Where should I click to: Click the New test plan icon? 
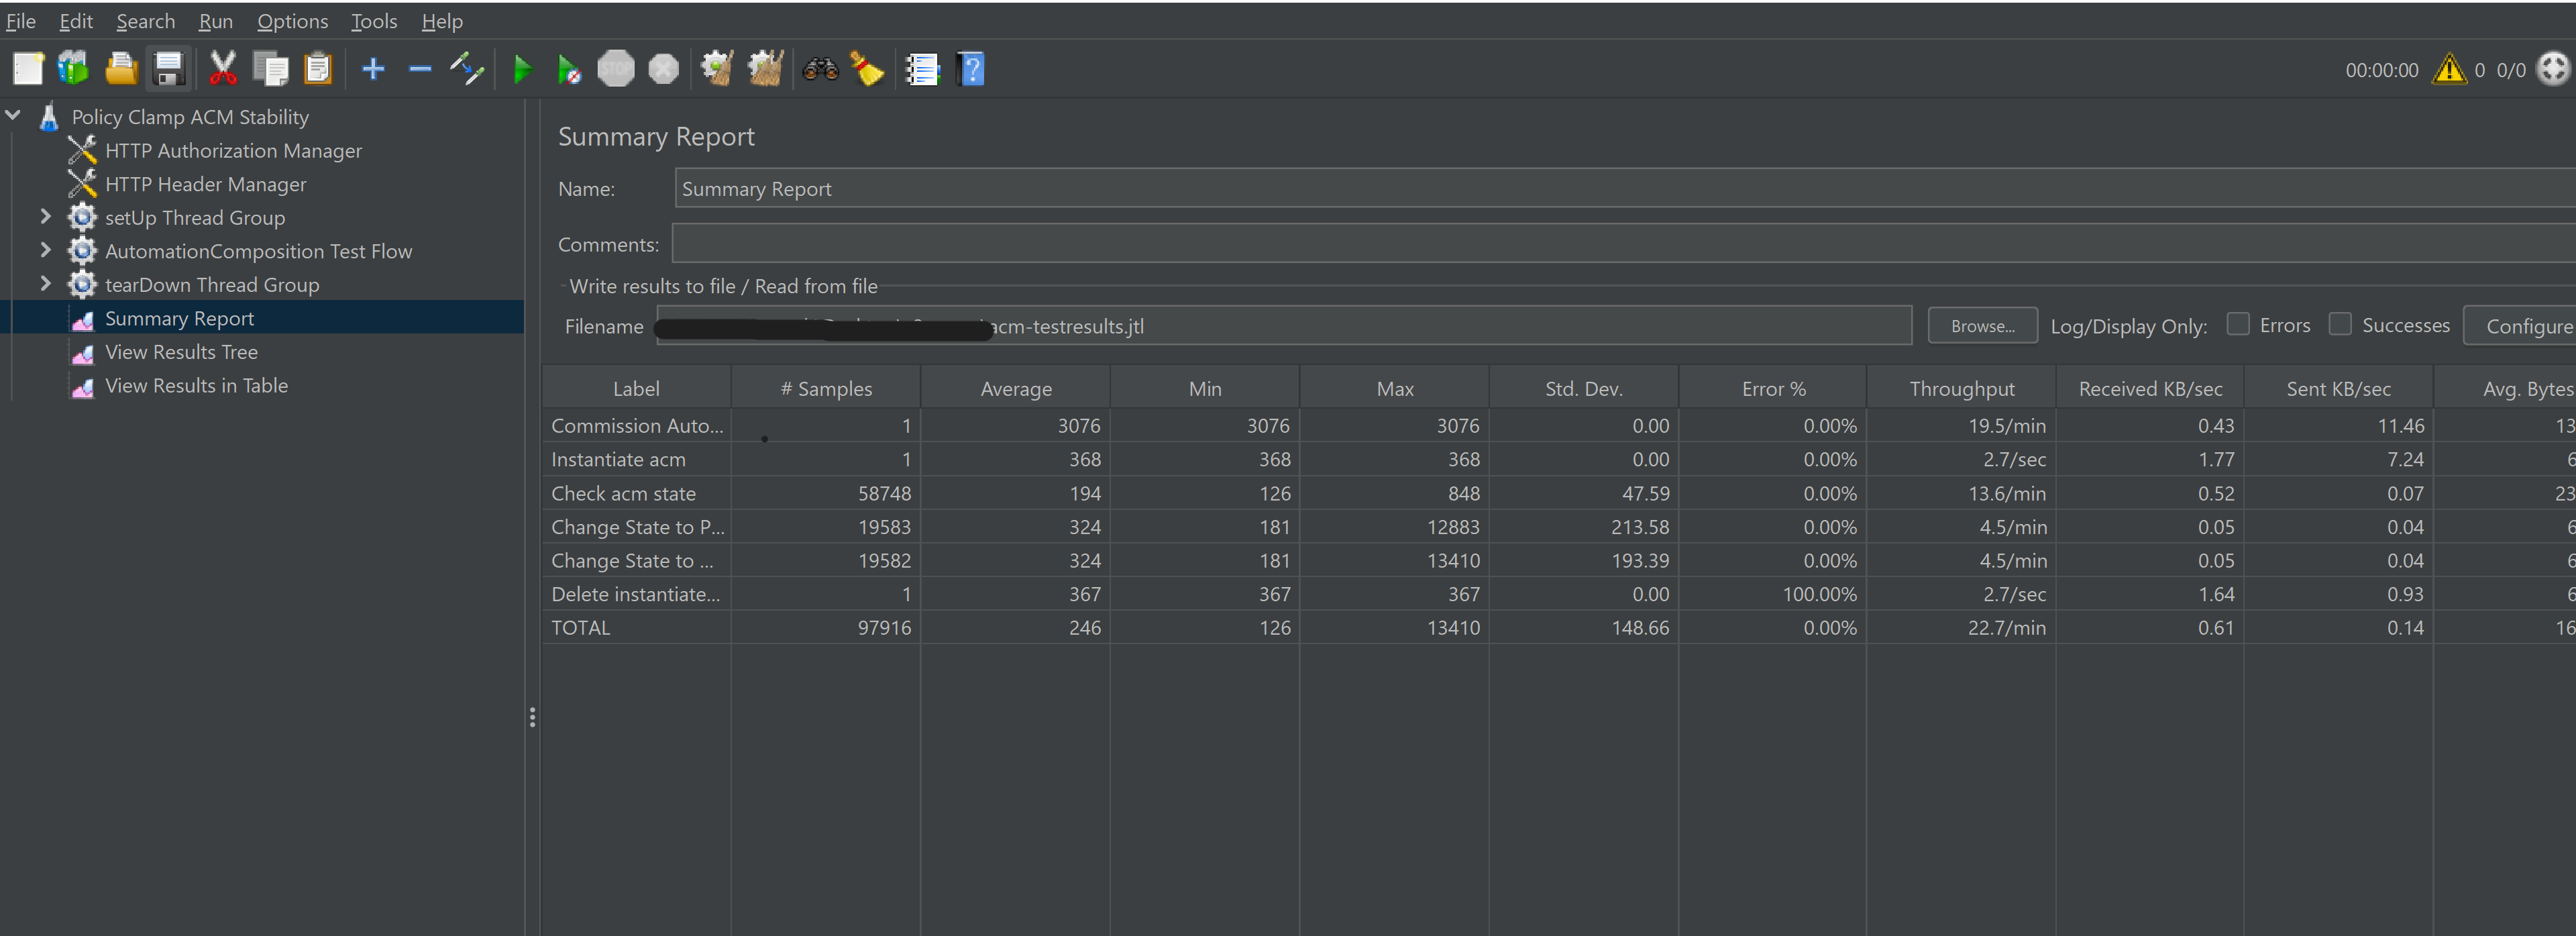point(27,69)
